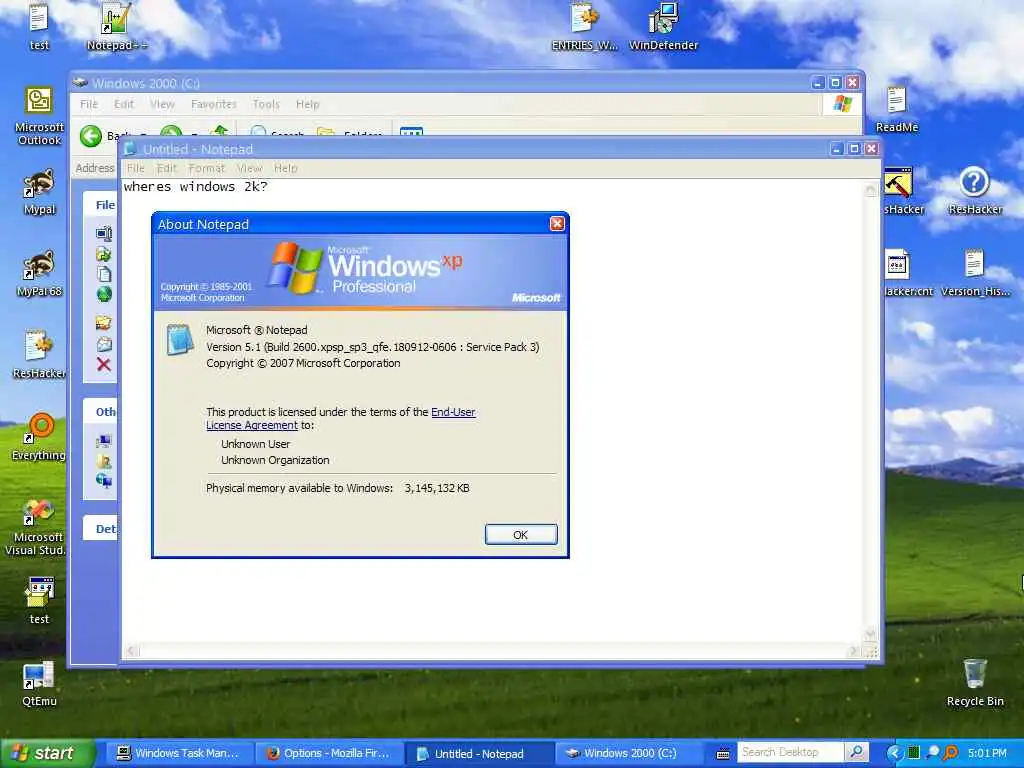Click the green Back arrow in Explorer
1024x768 pixels.
click(91, 136)
